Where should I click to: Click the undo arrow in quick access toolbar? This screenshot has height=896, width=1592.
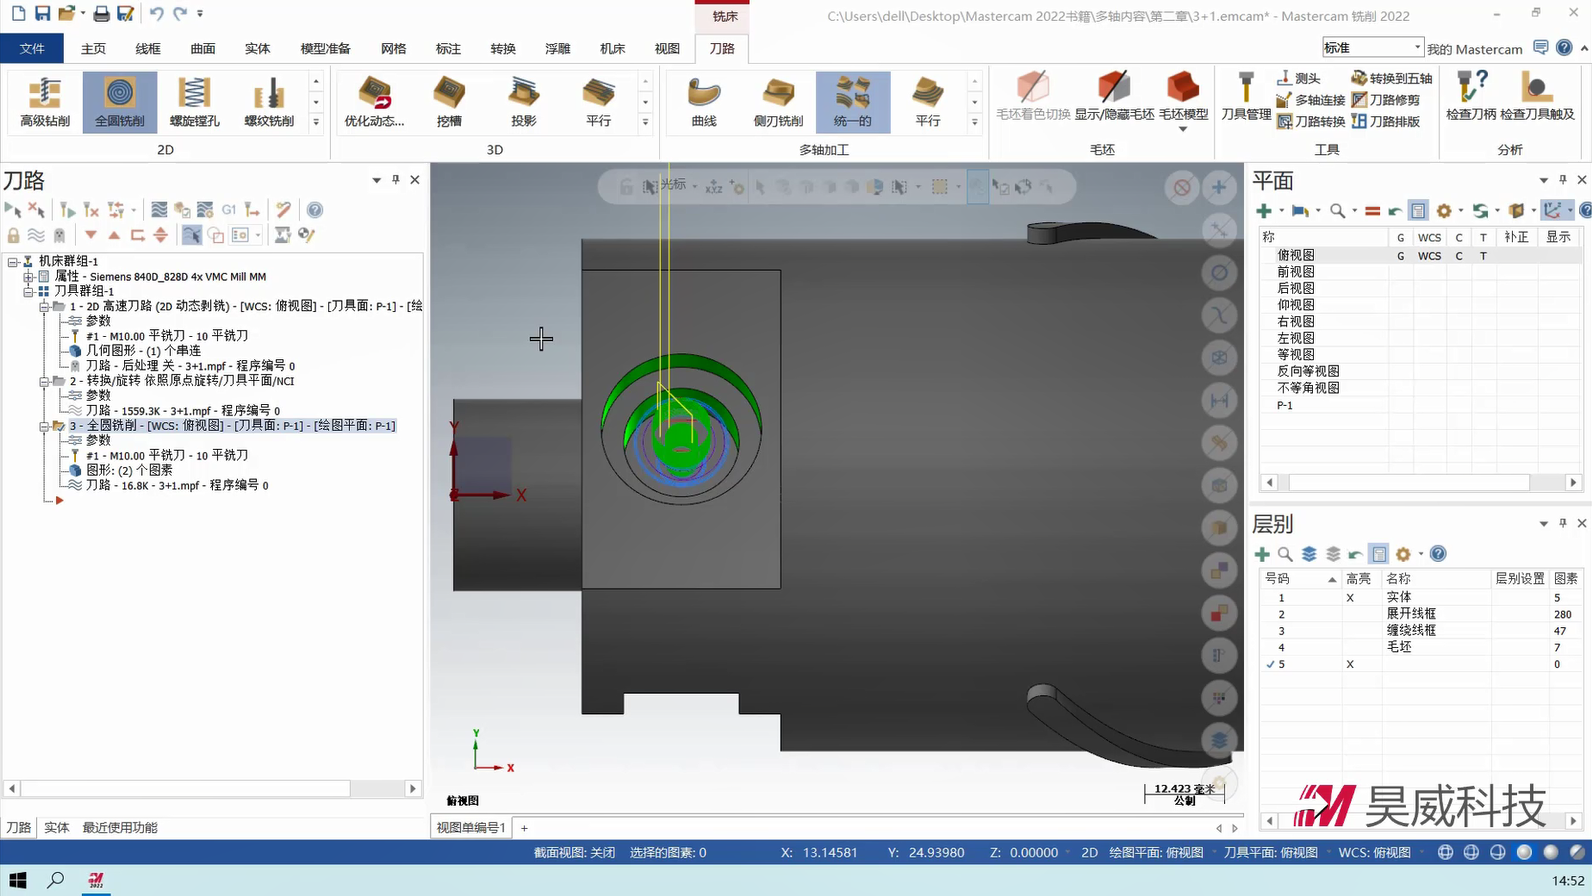[156, 14]
